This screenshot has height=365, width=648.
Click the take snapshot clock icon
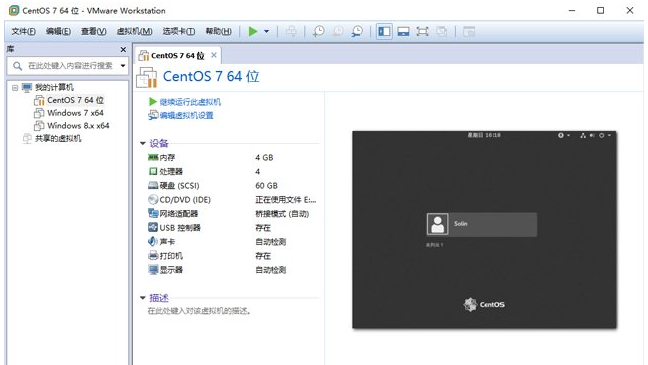pyautogui.click(x=318, y=31)
